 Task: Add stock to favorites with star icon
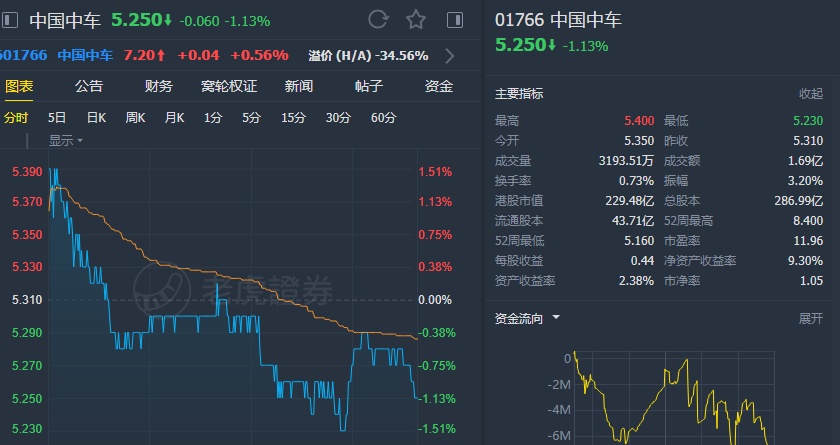point(416,19)
